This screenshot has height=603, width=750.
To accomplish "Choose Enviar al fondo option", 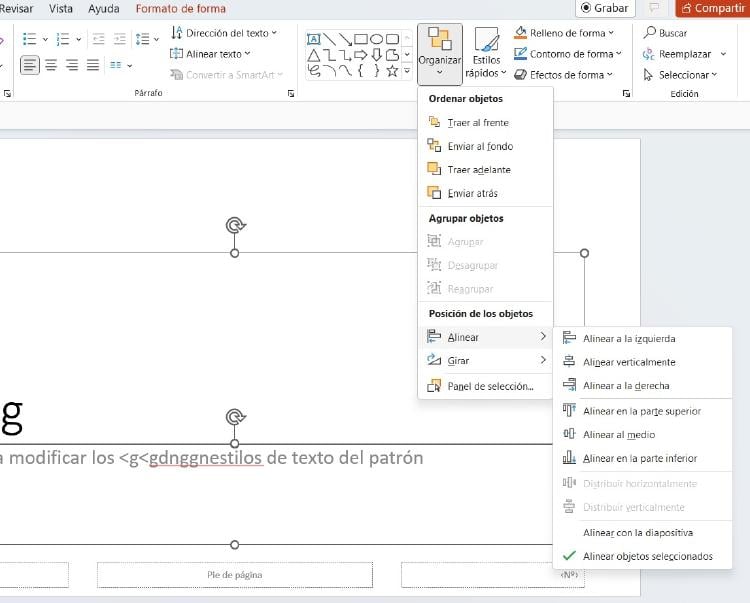I will point(480,146).
